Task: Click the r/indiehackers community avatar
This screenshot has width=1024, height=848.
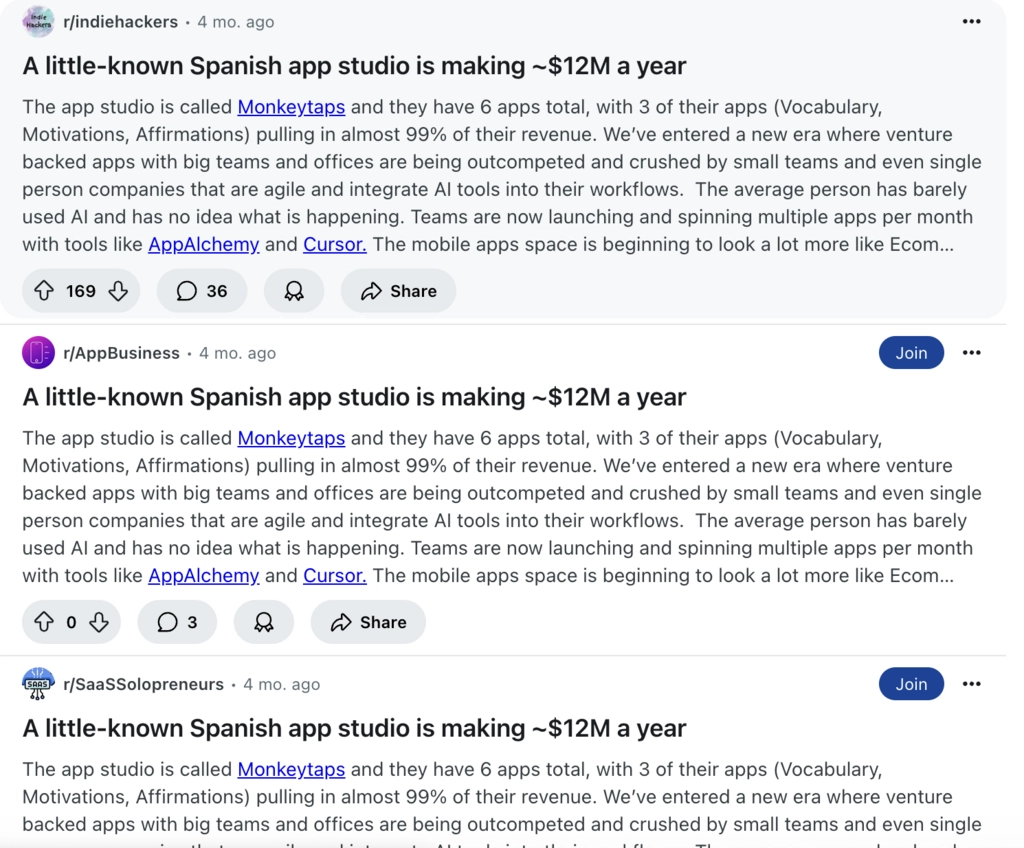Action: click(38, 22)
